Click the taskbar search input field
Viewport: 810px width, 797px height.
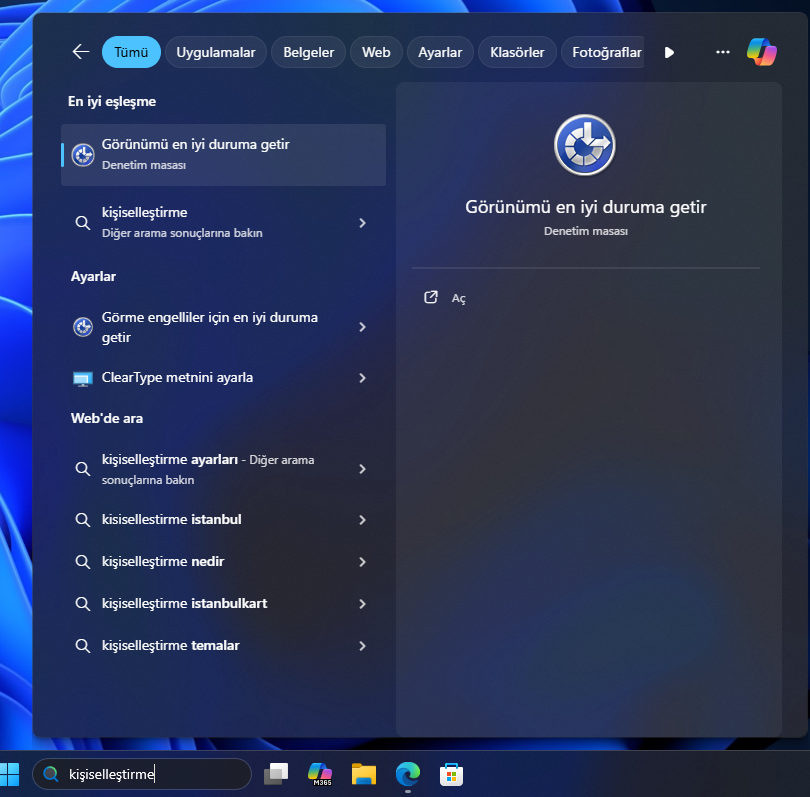(142, 774)
